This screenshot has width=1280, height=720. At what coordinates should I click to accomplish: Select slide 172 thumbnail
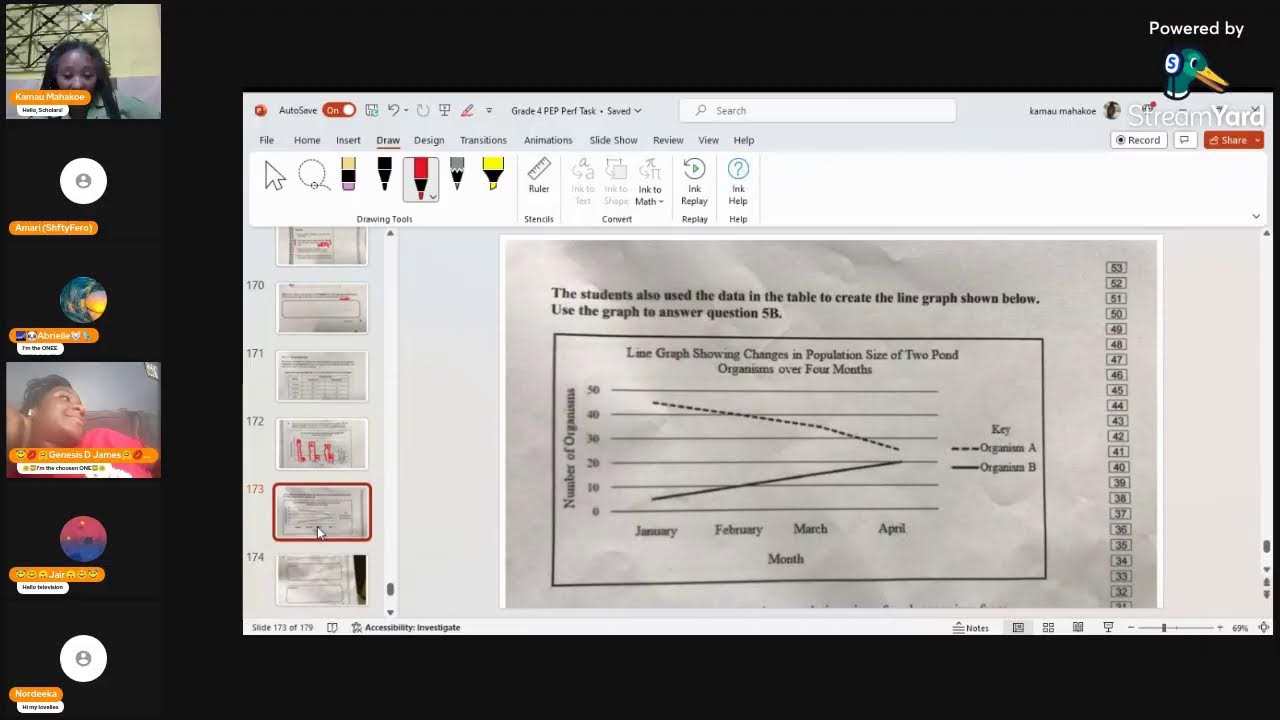click(x=322, y=444)
